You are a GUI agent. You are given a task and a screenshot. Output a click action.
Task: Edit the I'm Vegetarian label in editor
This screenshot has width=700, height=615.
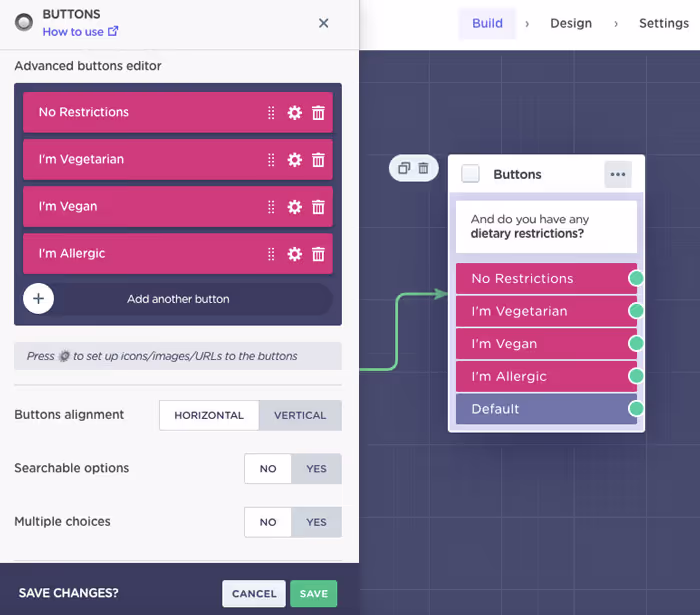point(81,159)
